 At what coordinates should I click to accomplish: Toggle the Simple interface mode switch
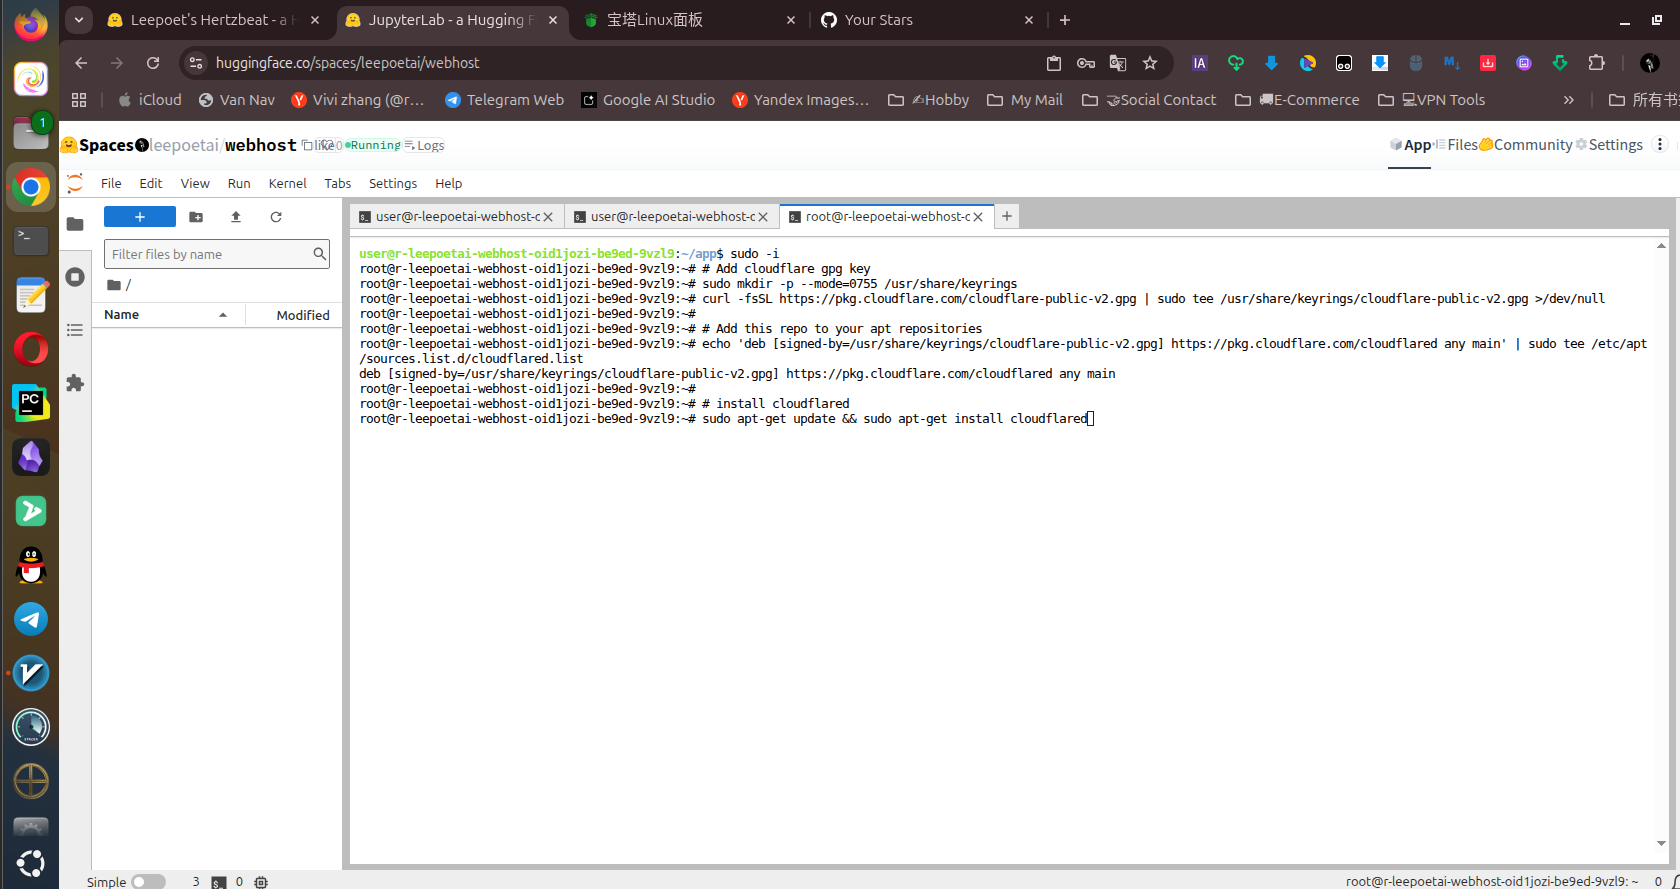pyautogui.click(x=148, y=882)
